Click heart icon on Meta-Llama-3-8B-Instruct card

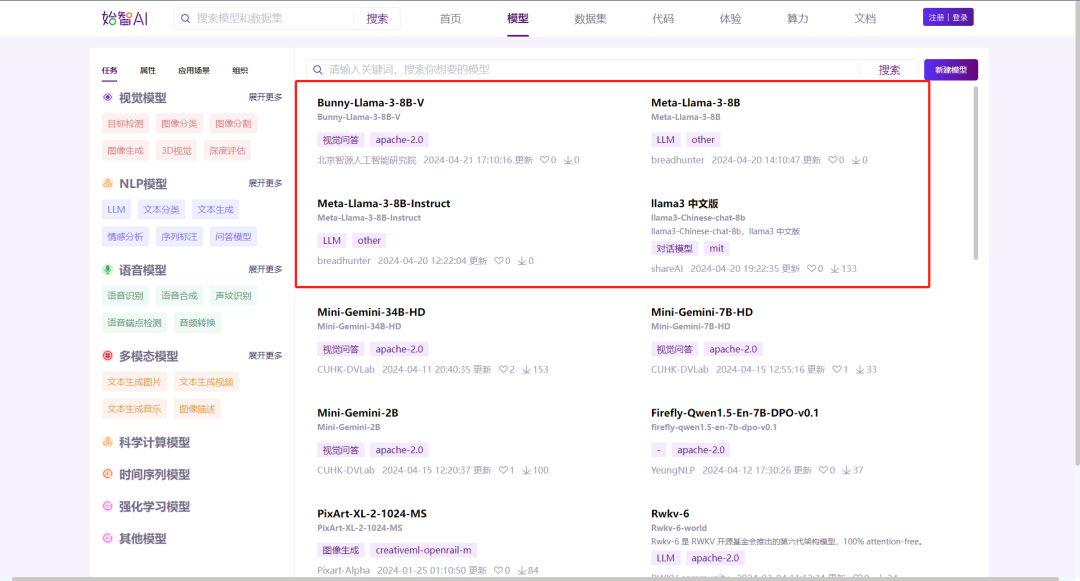tap(499, 261)
